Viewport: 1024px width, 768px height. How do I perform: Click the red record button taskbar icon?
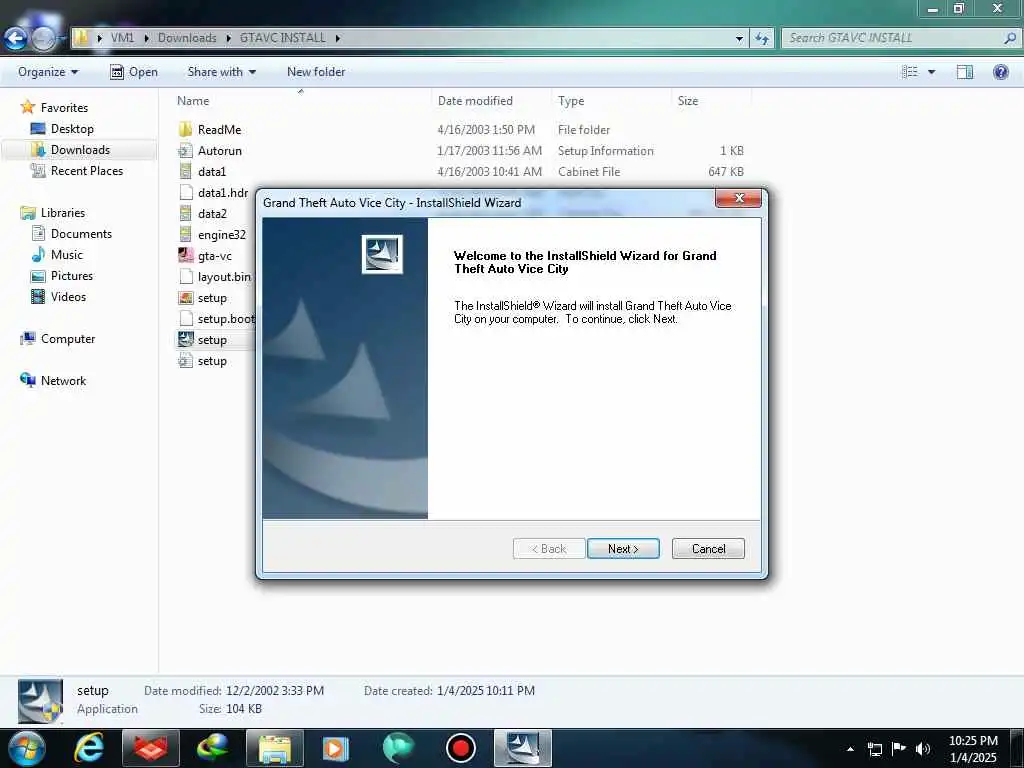pos(460,748)
